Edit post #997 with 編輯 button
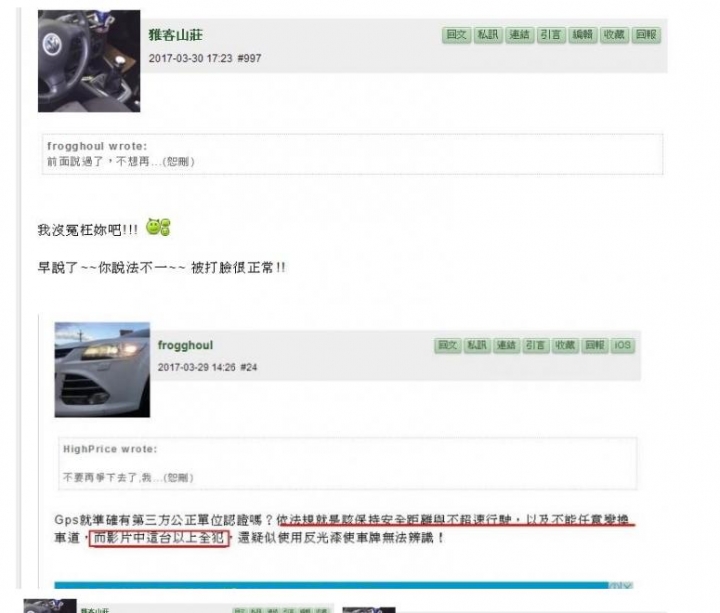This screenshot has width=720, height=613. [583, 35]
